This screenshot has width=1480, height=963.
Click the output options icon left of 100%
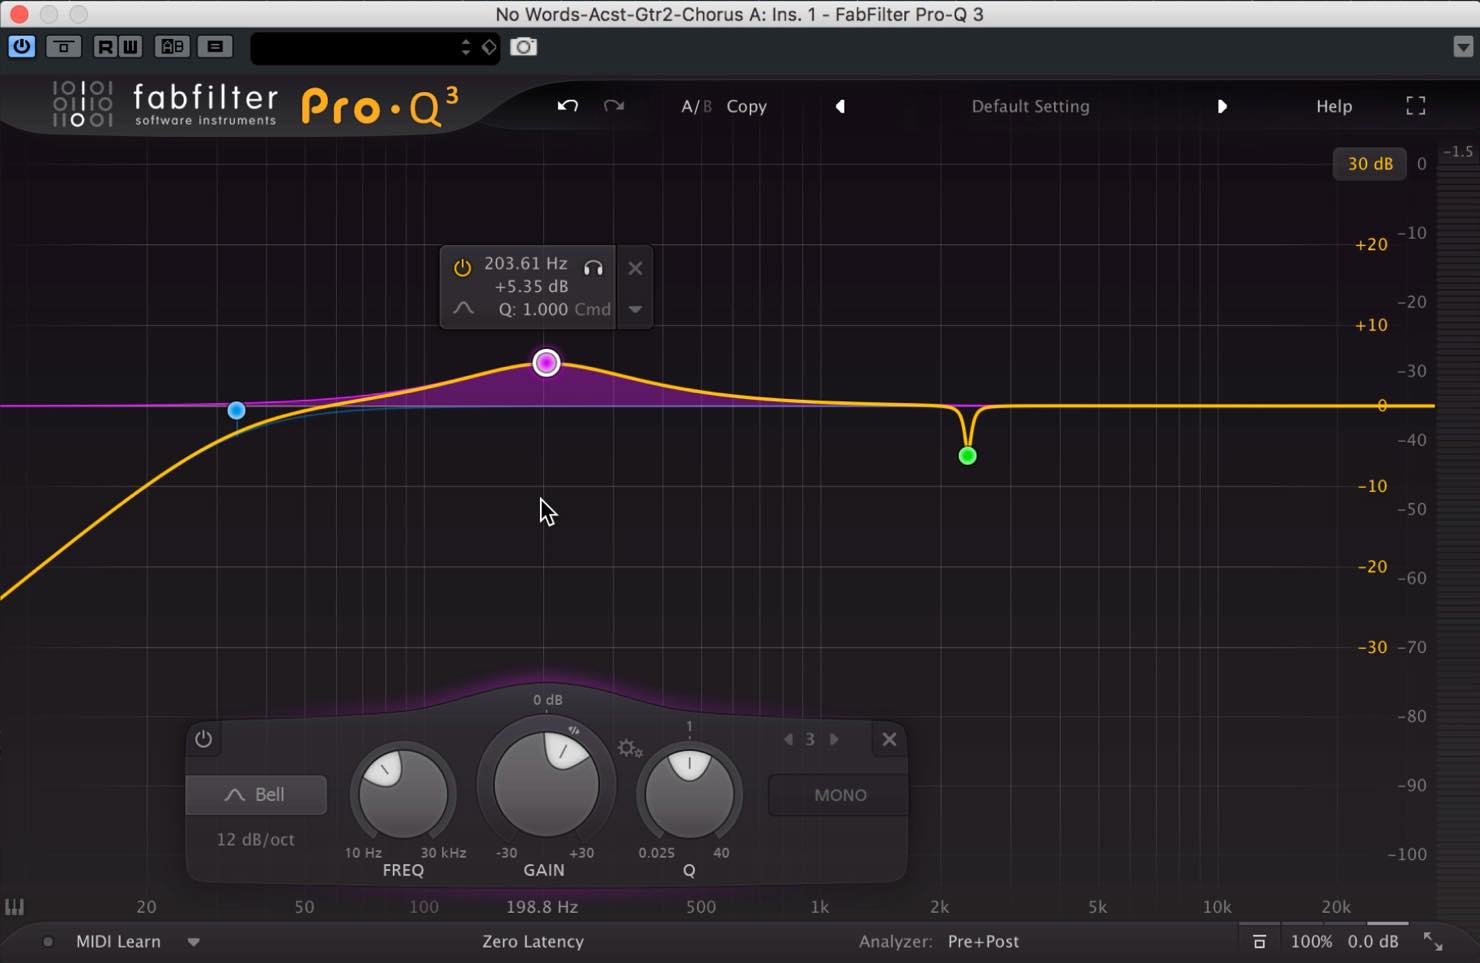1259,941
